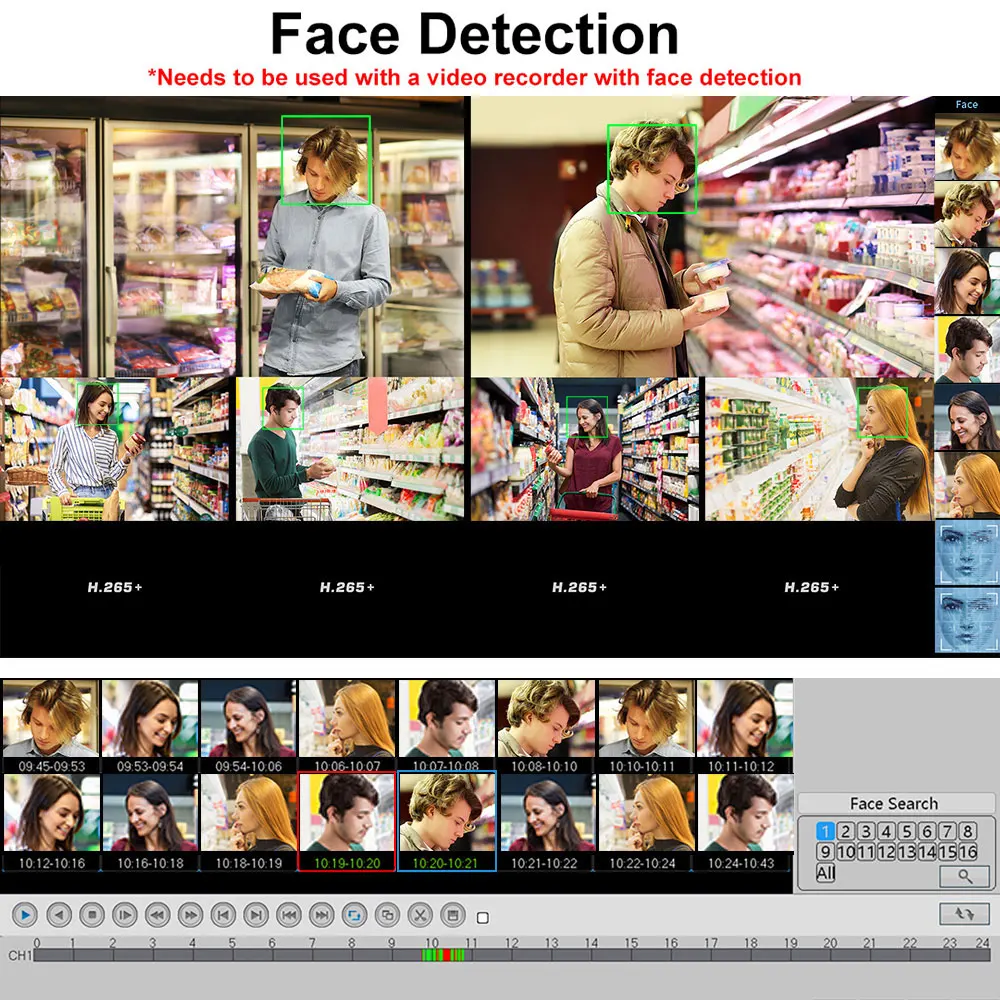Jump to previous frame button
The height and width of the screenshot is (1000, 1000).
(x=223, y=915)
